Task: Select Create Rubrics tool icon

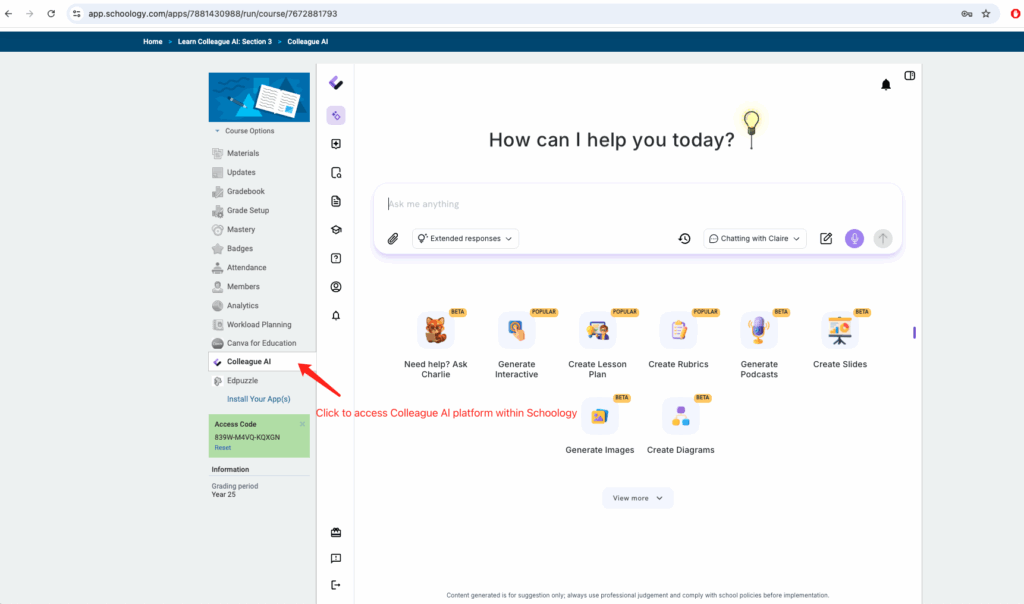Action: point(678,330)
